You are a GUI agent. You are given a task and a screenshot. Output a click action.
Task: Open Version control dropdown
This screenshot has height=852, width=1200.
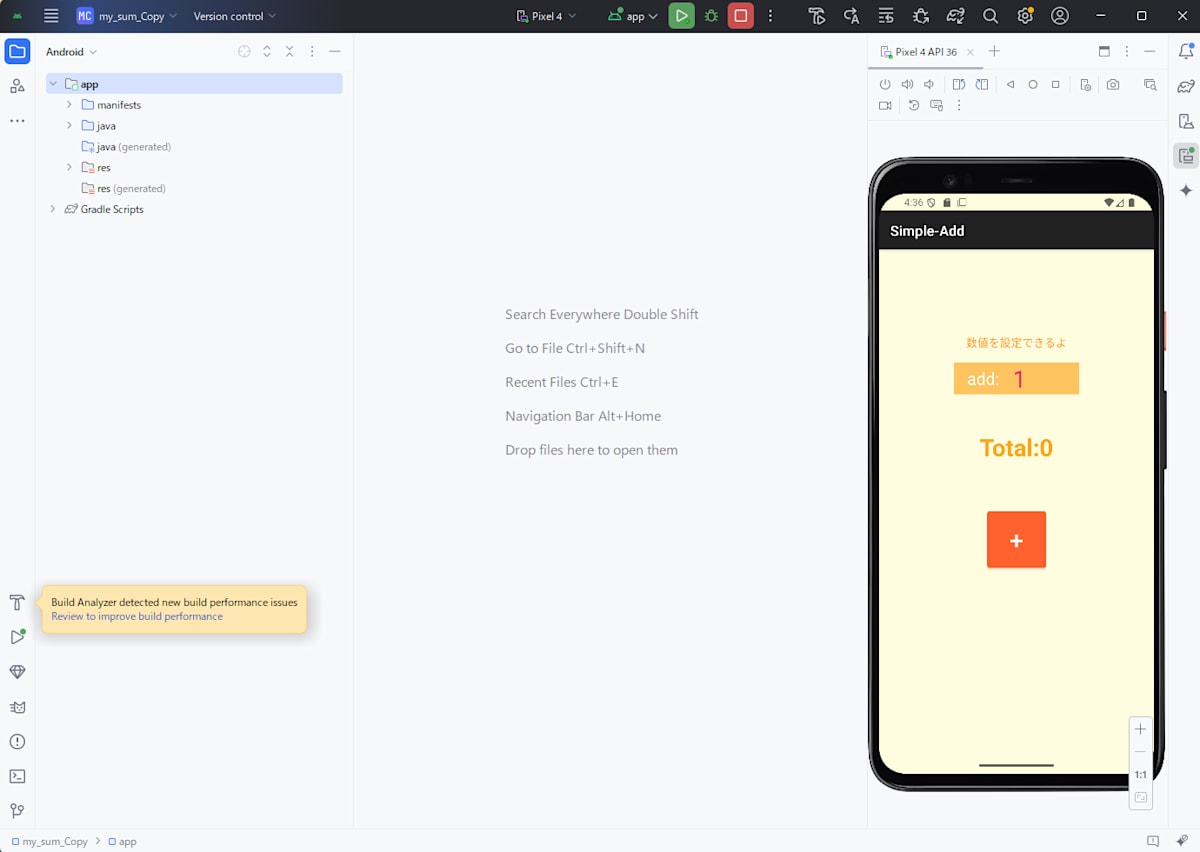pos(235,16)
